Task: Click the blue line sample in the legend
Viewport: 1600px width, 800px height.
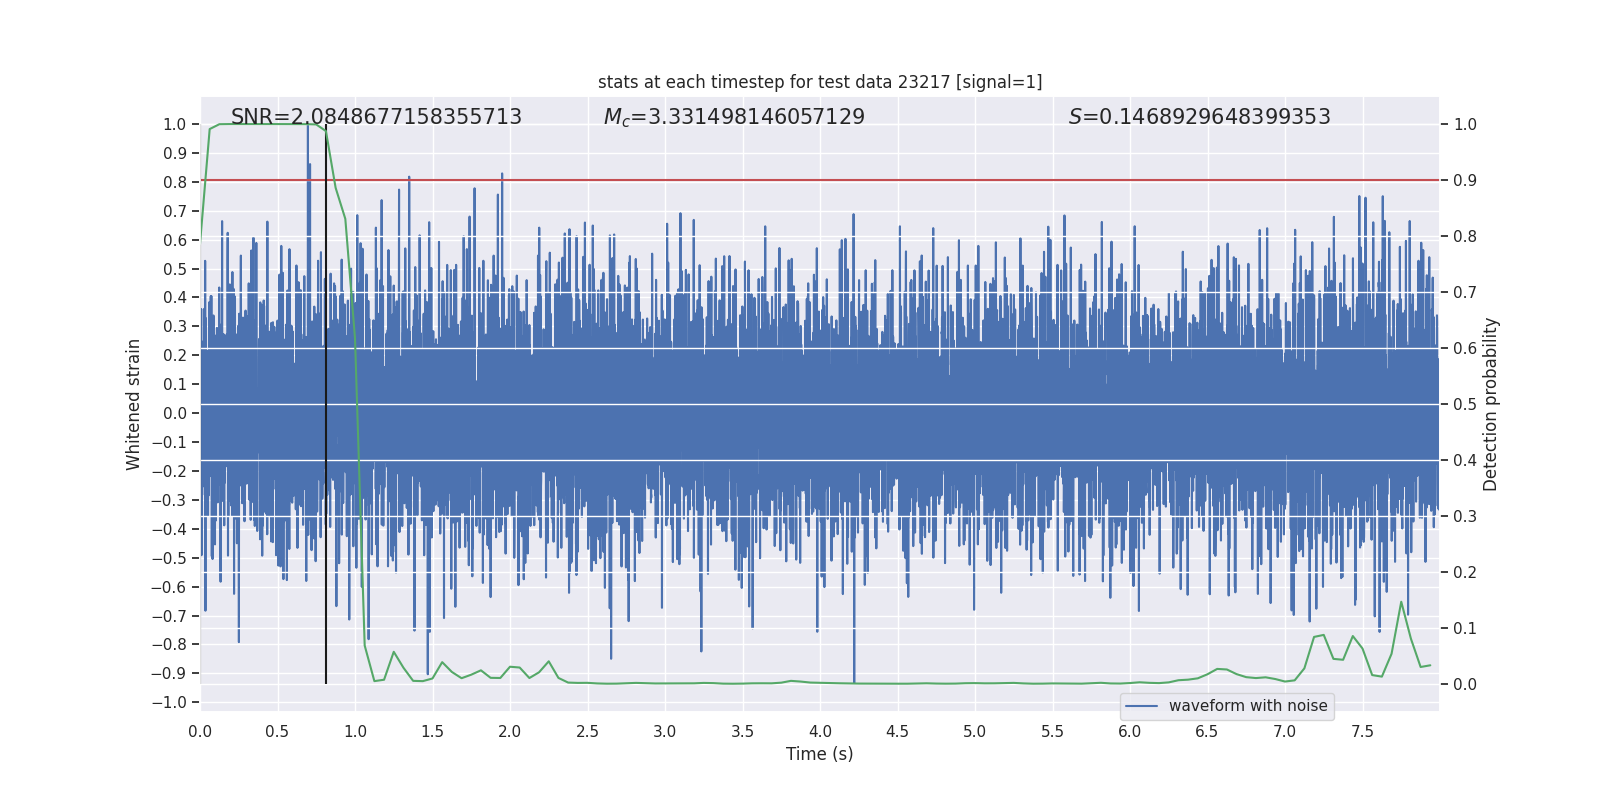Action: tap(1141, 706)
